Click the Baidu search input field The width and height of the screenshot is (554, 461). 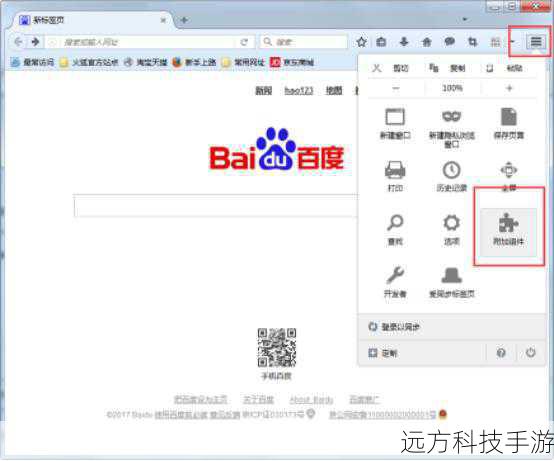click(x=216, y=206)
